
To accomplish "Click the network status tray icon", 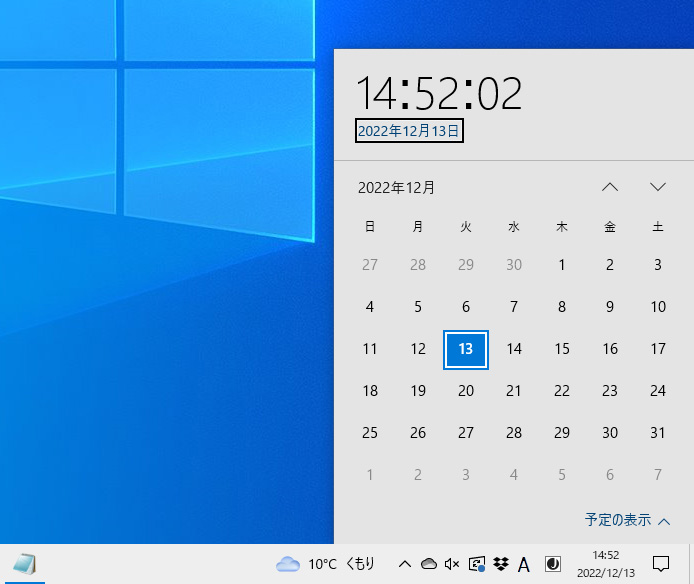I will [x=477, y=564].
